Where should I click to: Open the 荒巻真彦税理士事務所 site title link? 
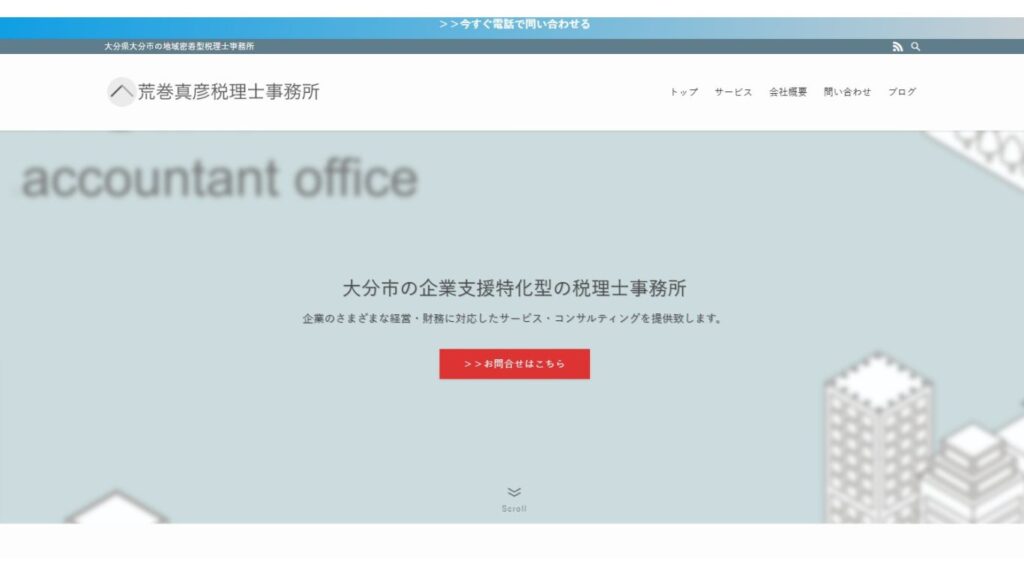point(228,92)
